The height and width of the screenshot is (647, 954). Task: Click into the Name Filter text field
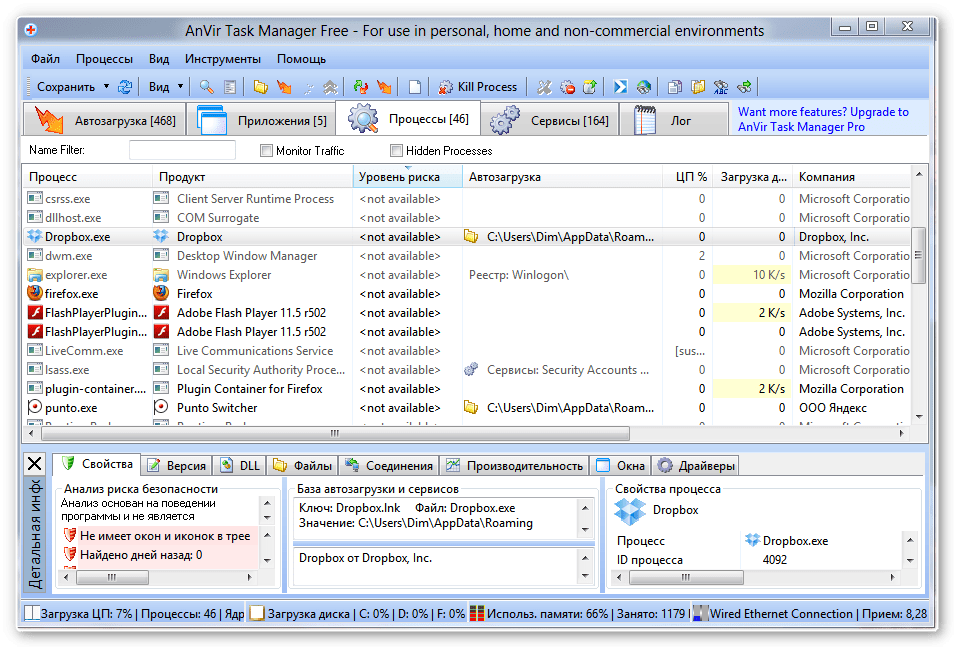(x=182, y=151)
